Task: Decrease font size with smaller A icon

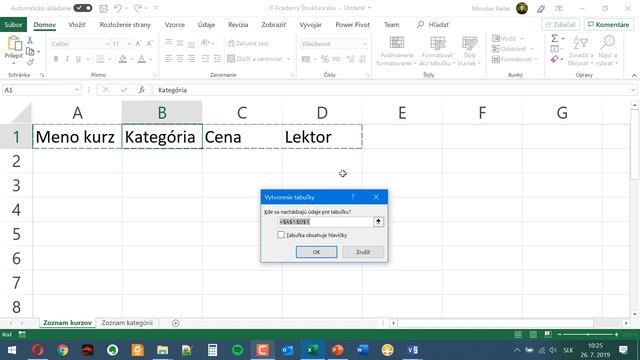Action: point(149,44)
